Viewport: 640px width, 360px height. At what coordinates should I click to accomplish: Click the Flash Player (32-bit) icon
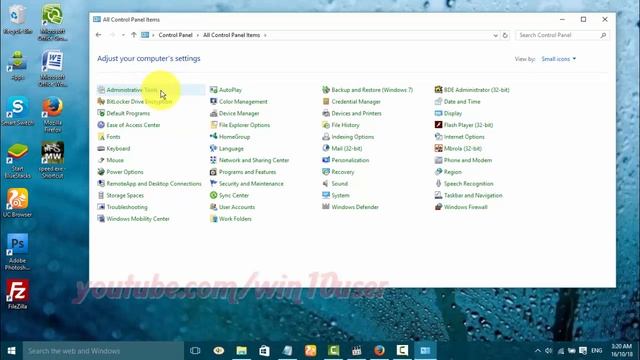tap(438, 125)
